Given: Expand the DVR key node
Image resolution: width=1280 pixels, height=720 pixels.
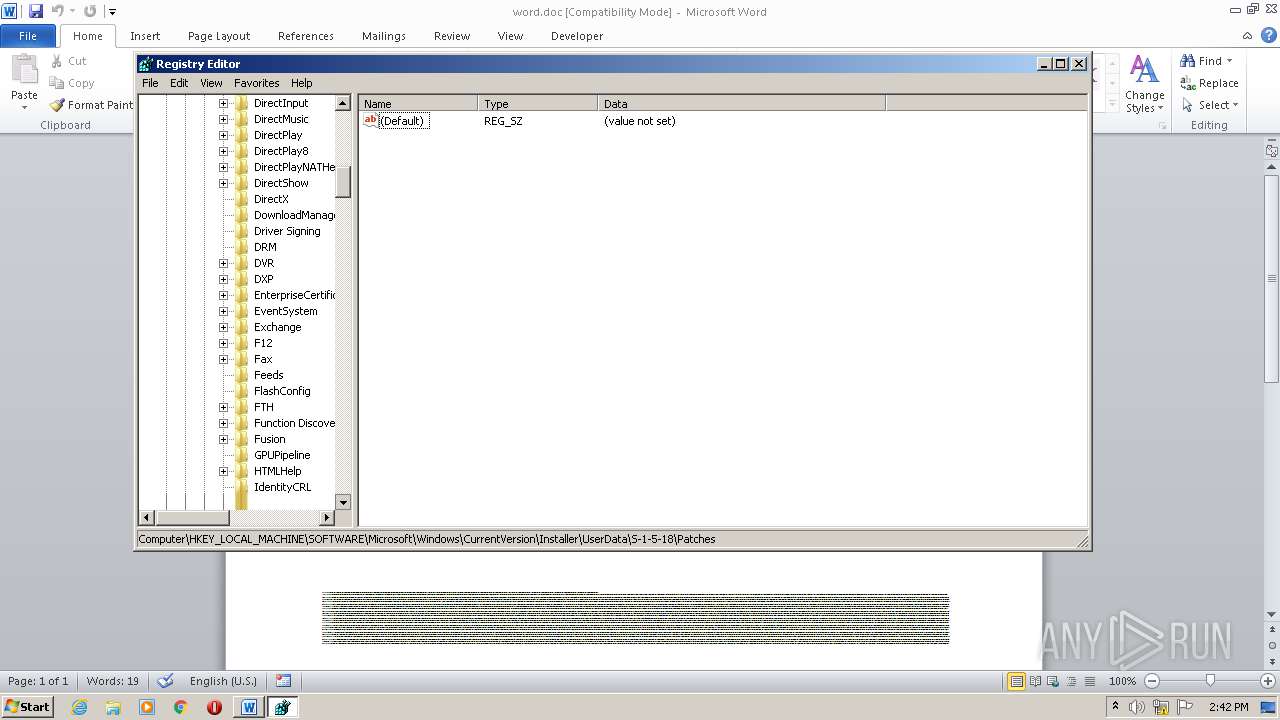Looking at the screenshot, I should 224,263.
